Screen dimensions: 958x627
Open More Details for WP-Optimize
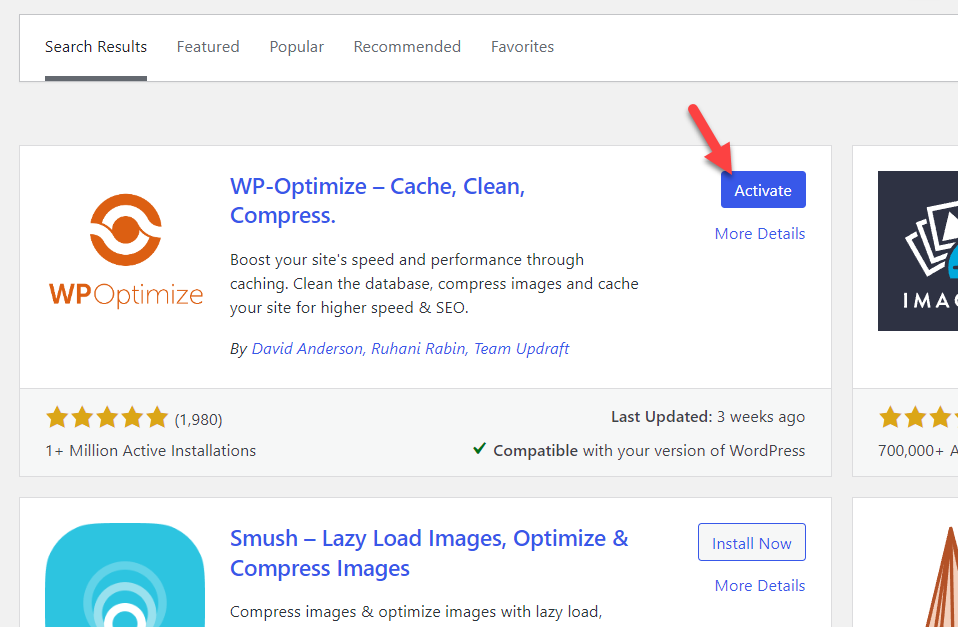pyautogui.click(x=760, y=233)
